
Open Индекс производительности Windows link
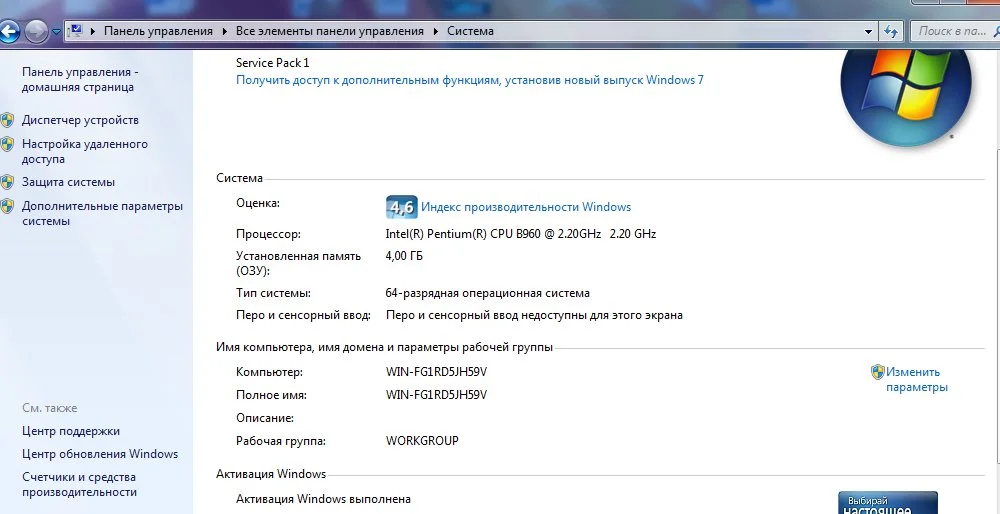click(x=526, y=207)
